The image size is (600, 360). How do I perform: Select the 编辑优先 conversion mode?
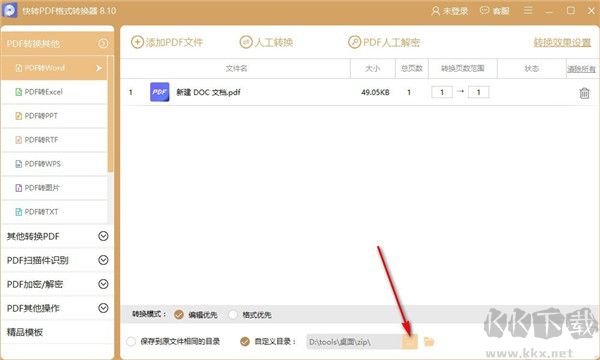click(x=179, y=315)
